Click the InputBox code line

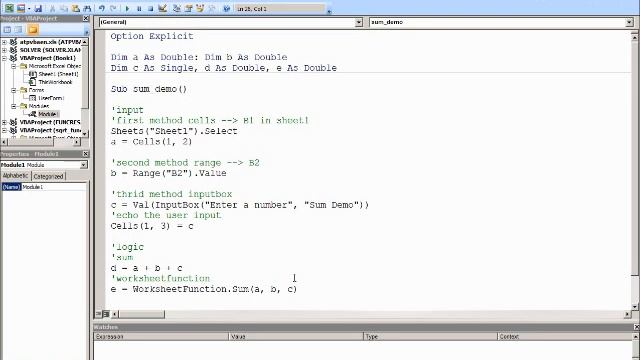coord(240,205)
